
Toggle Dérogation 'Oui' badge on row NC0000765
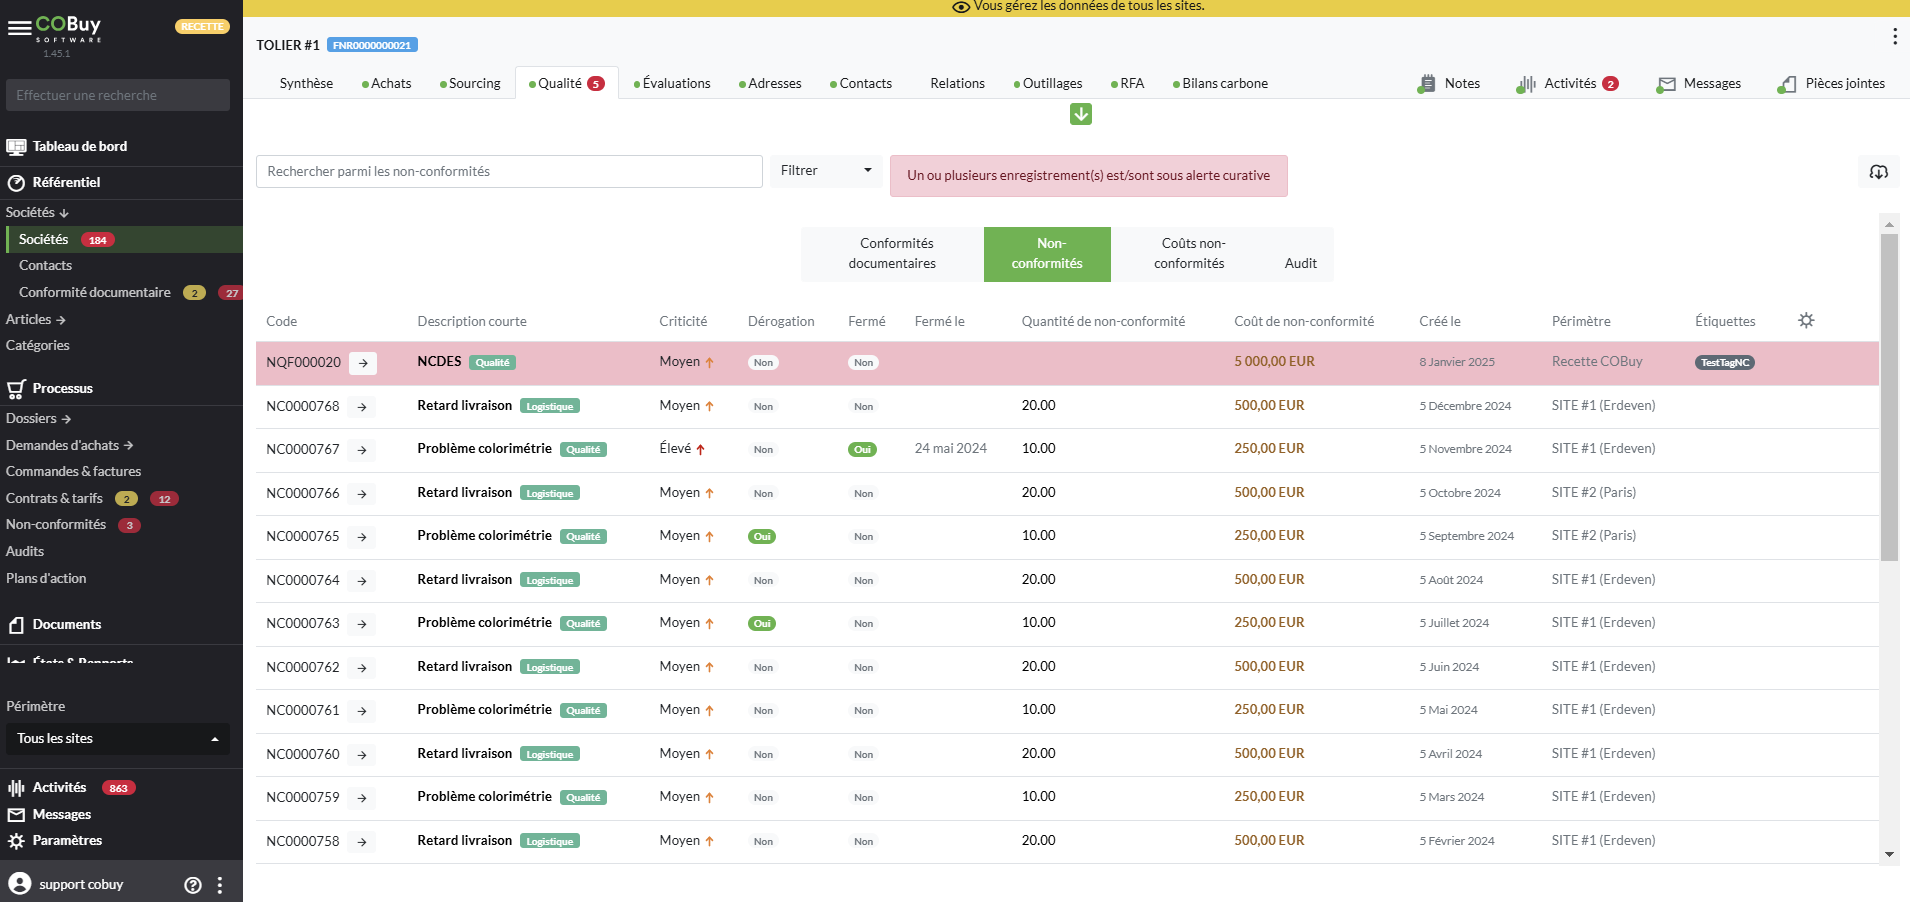[762, 537]
